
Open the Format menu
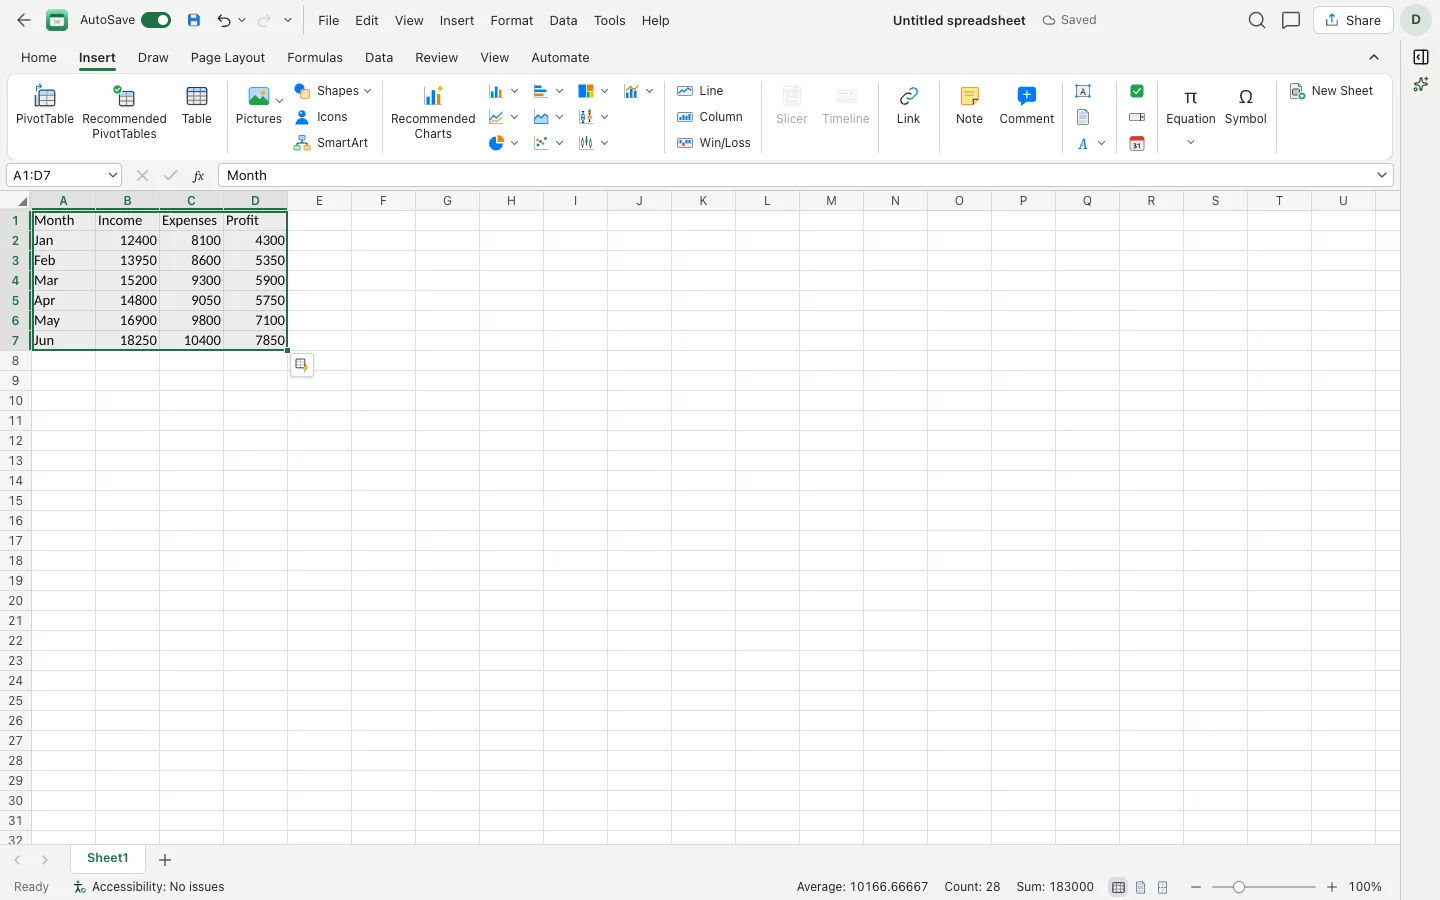(x=512, y=20)
